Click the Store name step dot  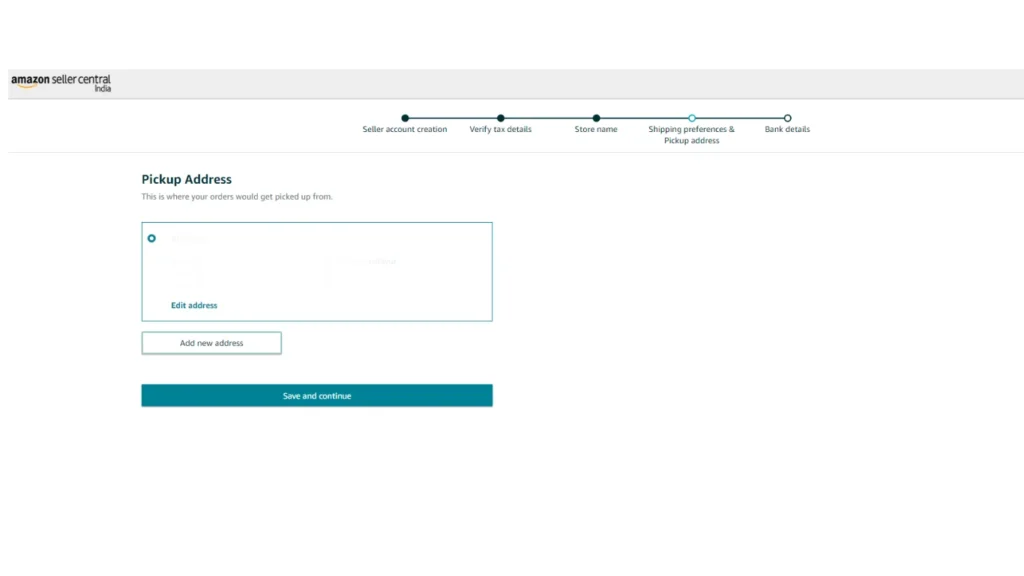click(596, 118)
